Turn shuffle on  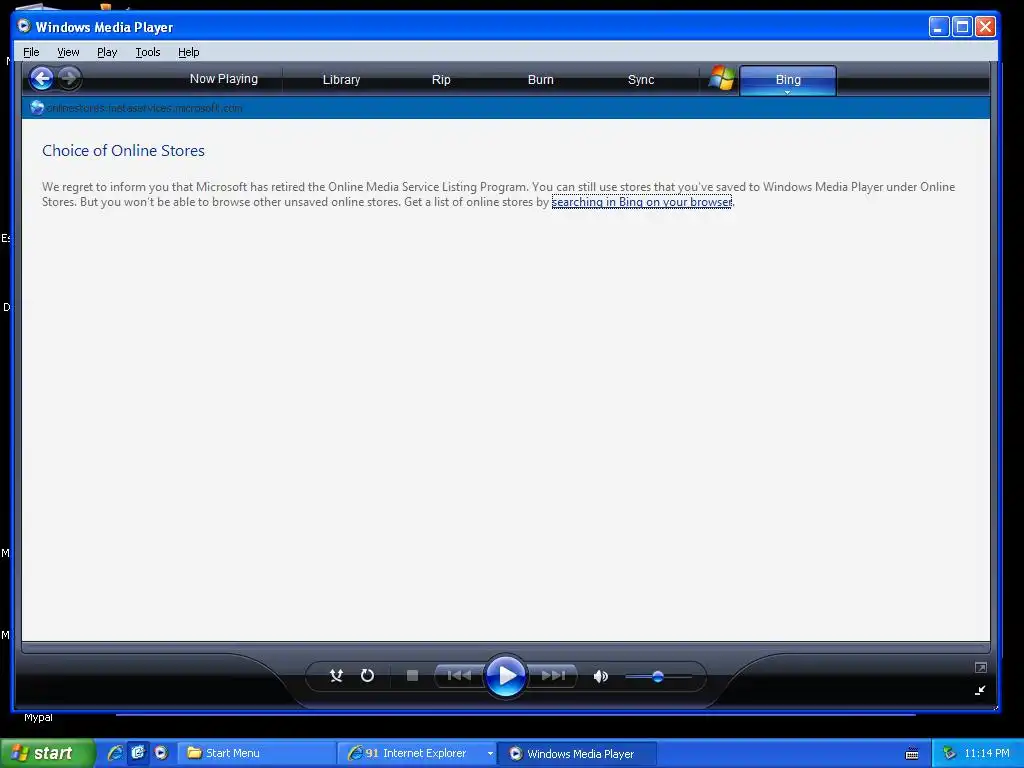tap(336, 675)
